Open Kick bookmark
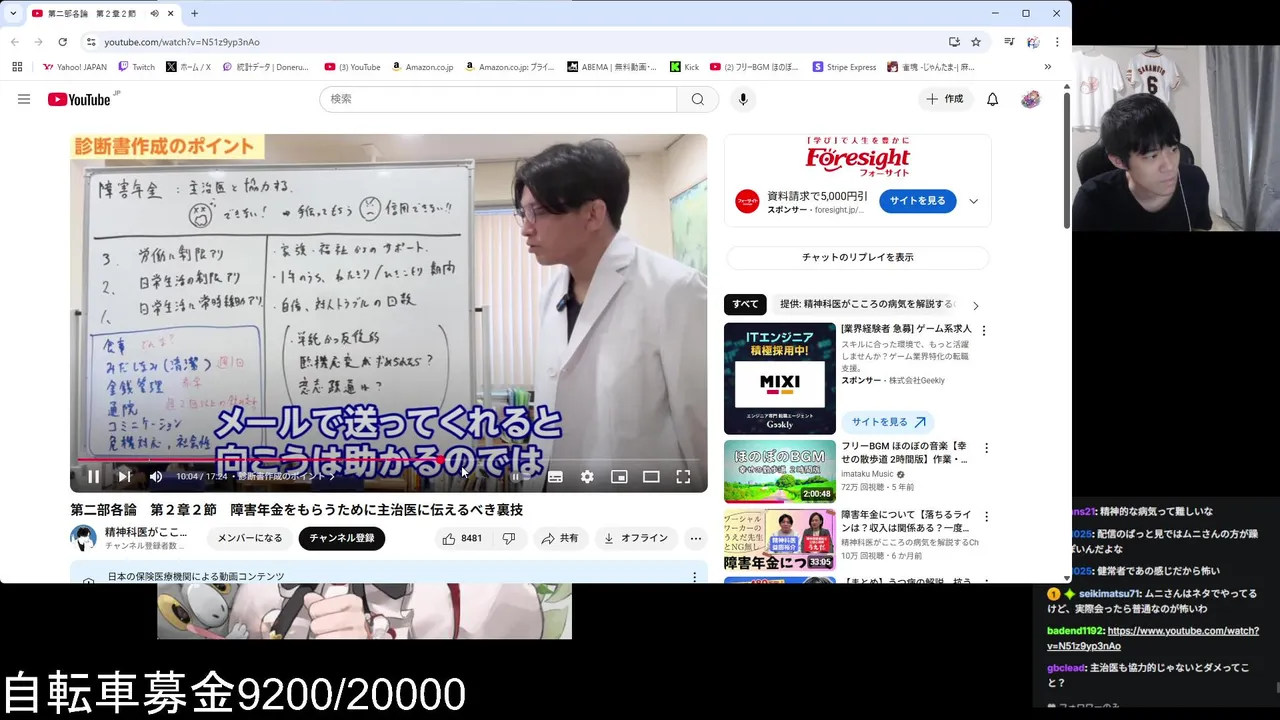Image resolution: width=1280 pixels, height=720 pixels. point(685,67)
